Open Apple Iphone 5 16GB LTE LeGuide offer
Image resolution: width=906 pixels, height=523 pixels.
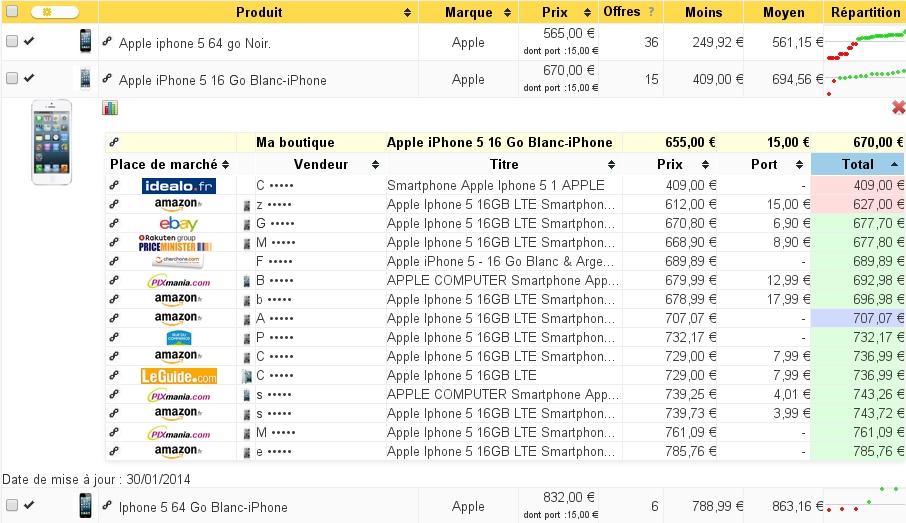tap(462, 376)
